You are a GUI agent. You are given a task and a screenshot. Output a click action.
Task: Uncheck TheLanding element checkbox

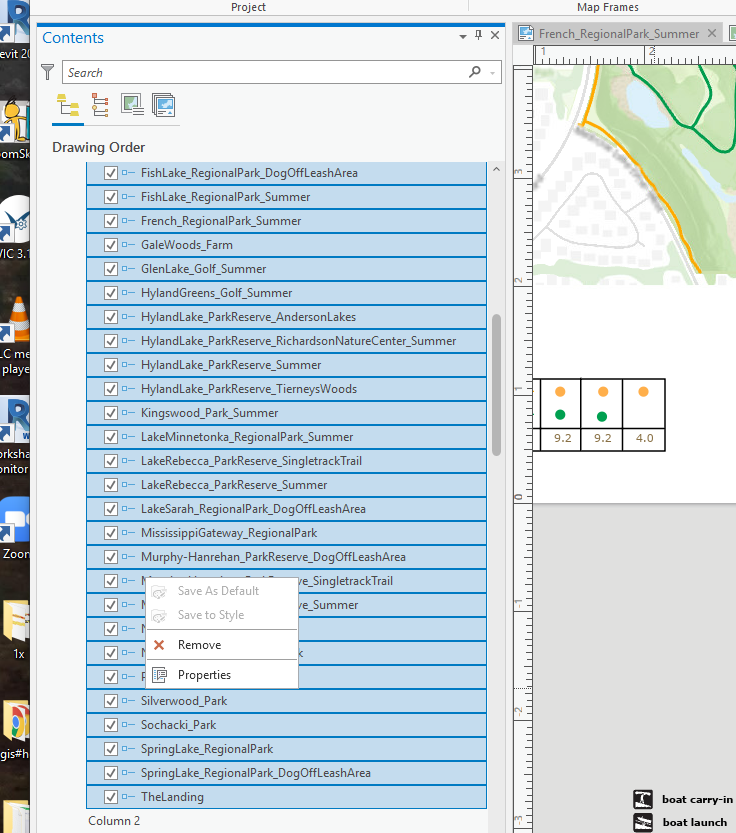coord(111,797)
